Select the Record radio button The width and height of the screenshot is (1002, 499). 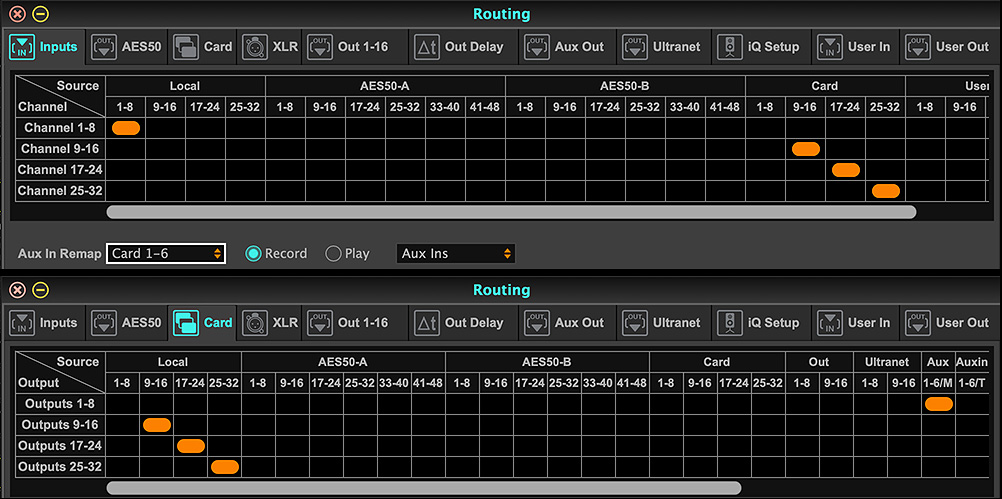[254, 254]
